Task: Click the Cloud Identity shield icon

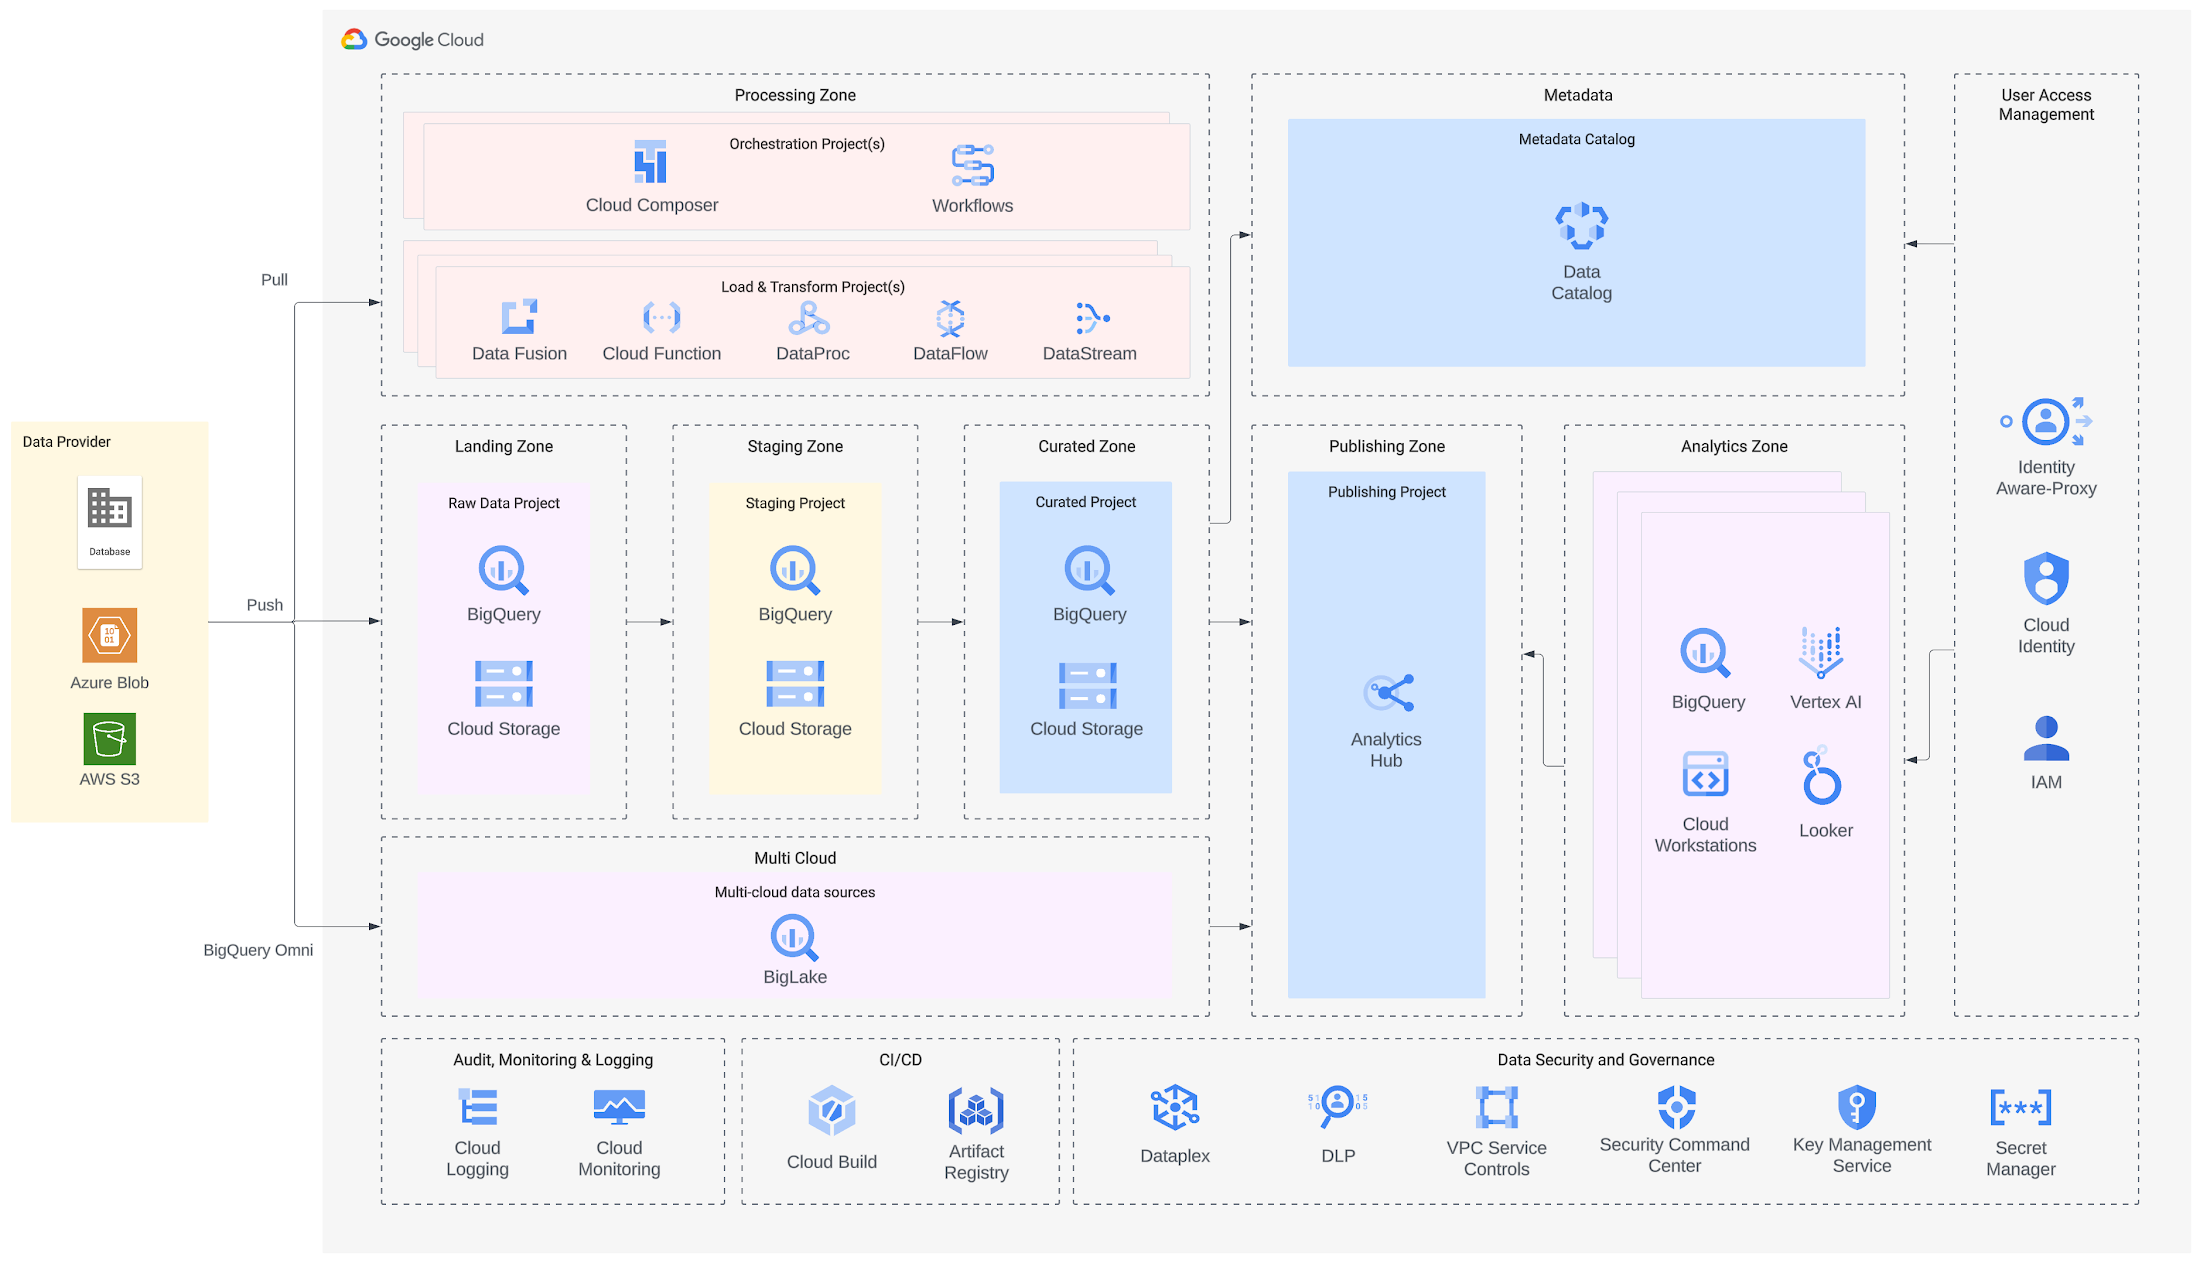Action: [x=2046, y=578]
